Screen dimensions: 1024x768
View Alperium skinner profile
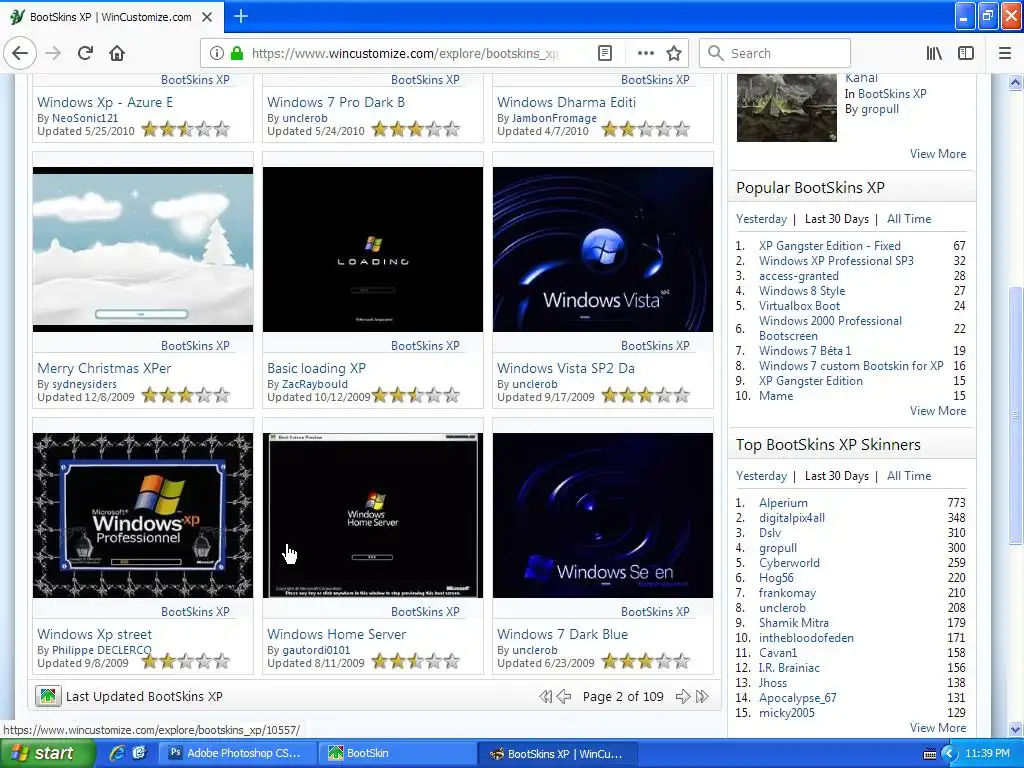click(x=783, y=503)
